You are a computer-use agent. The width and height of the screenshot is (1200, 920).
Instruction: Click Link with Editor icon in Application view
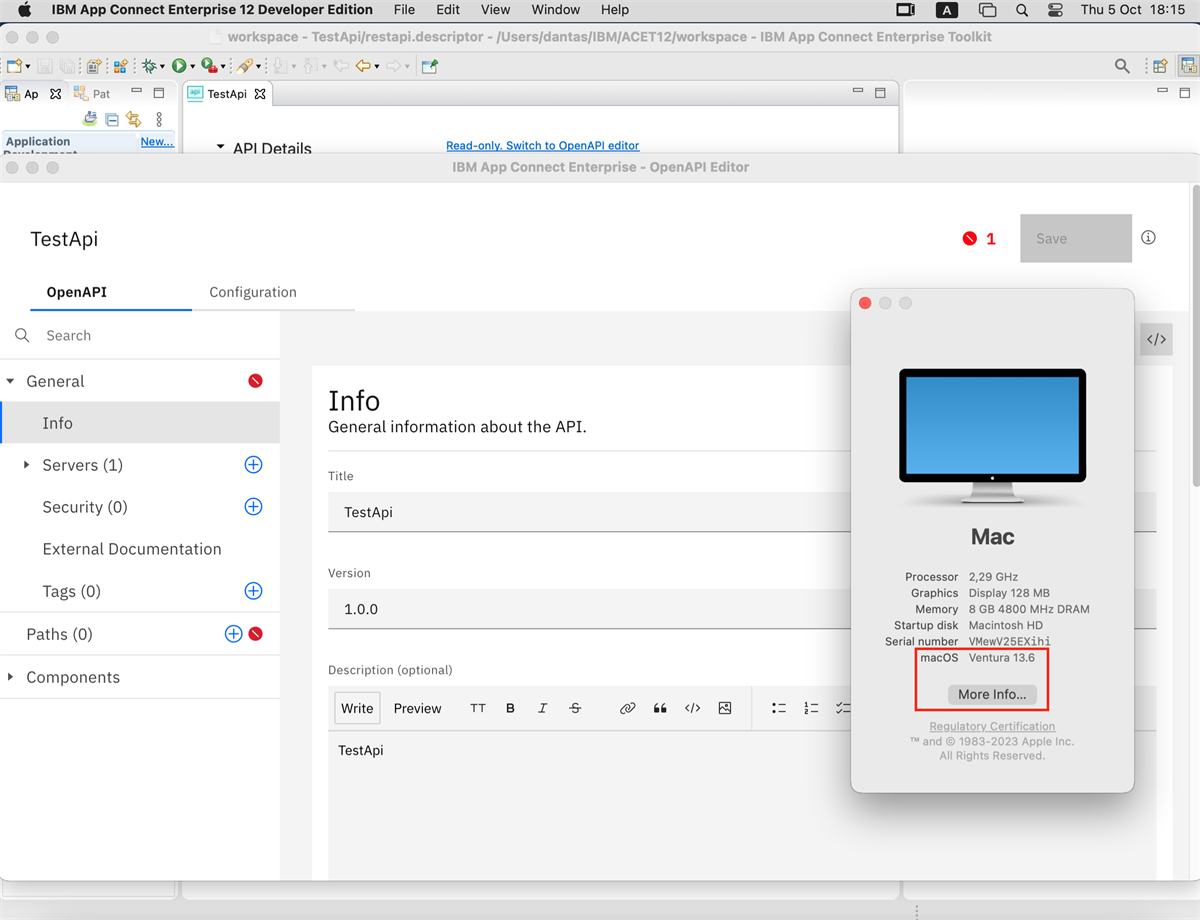(x=133, y=120)
